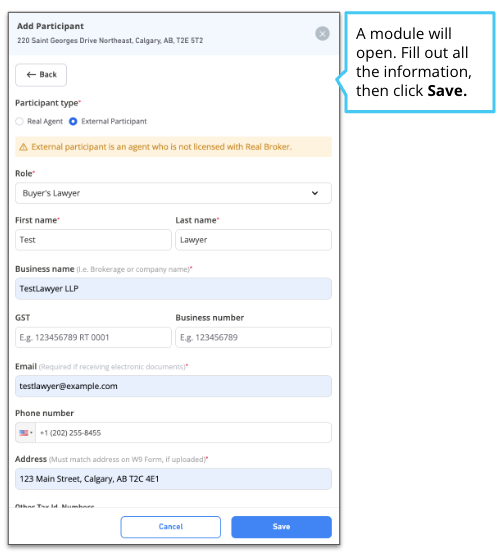Click the Address input field
Screen dimensions: 502x557
coord(173,479)
